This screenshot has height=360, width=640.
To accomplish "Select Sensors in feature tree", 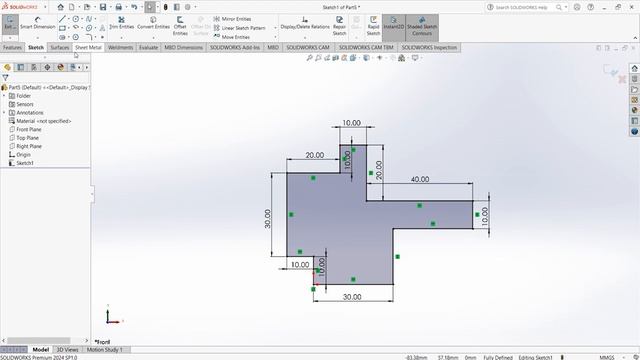I will tap(21, 104).
